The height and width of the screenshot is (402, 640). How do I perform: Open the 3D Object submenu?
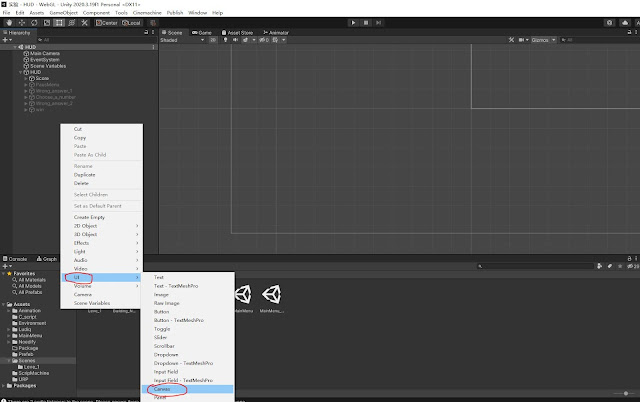click(x=101, y=234)
